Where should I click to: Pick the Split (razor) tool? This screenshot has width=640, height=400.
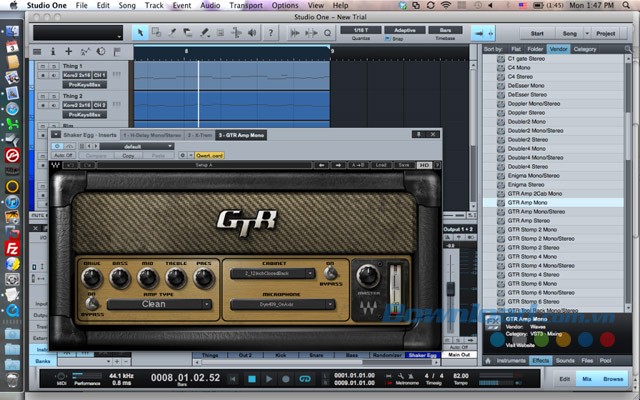click(172, 33)
